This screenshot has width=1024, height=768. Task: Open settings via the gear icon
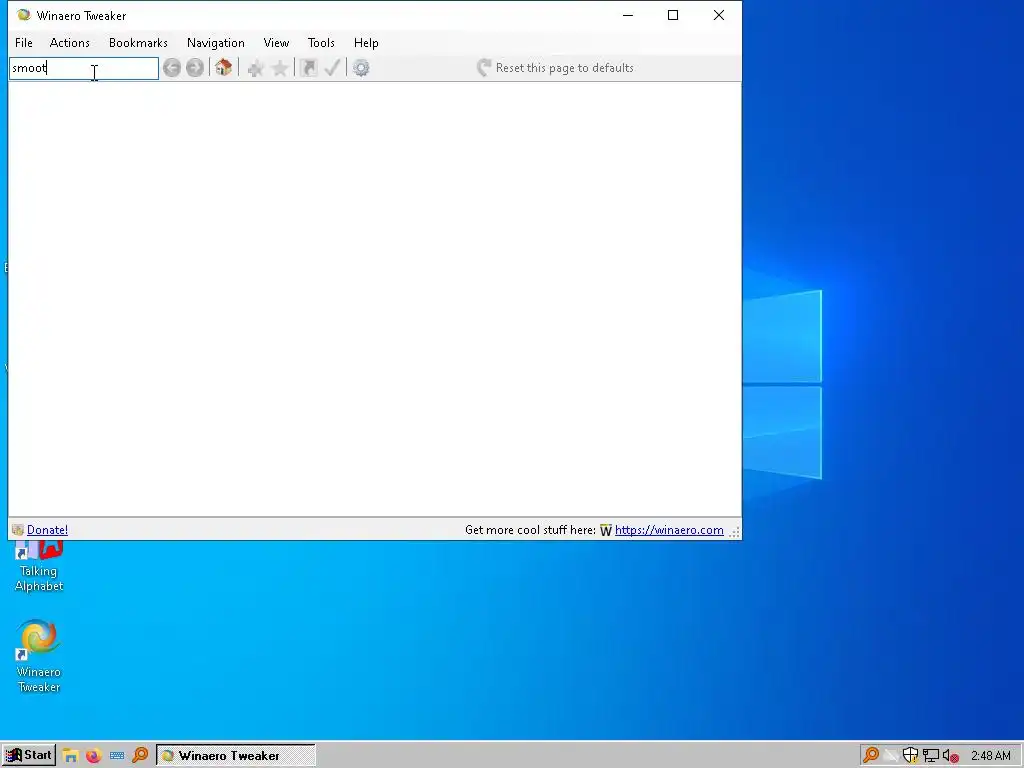pos(361,68)
